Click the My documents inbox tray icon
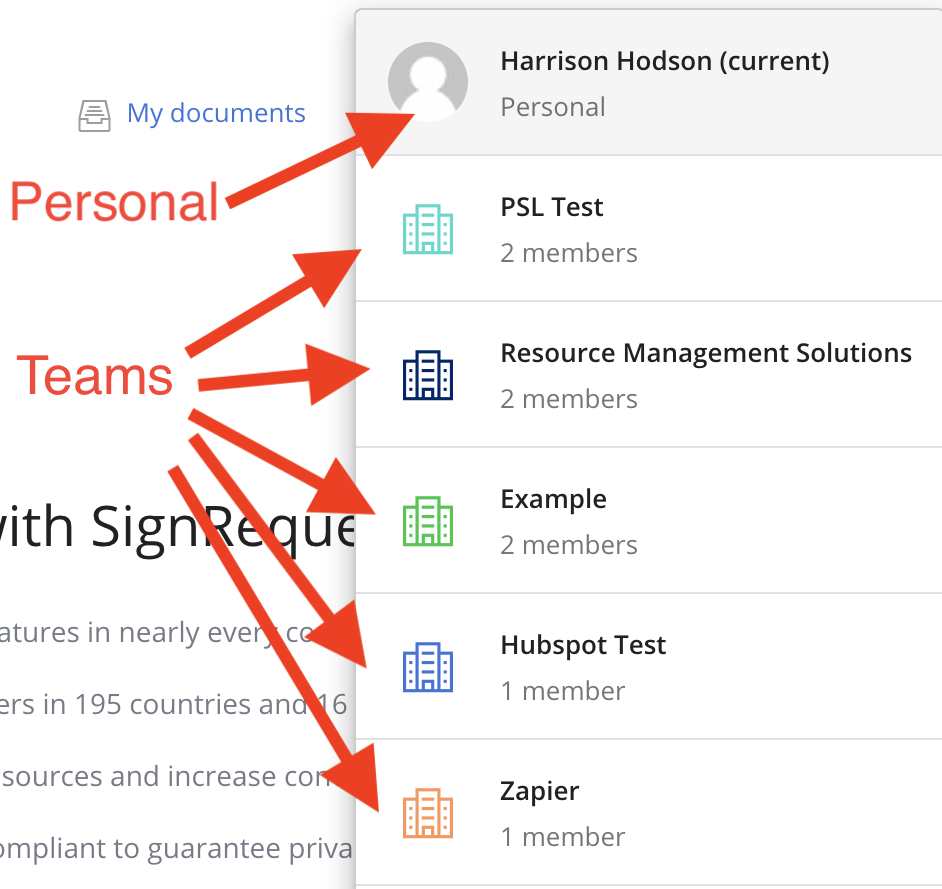 click(x=94, y=115)
